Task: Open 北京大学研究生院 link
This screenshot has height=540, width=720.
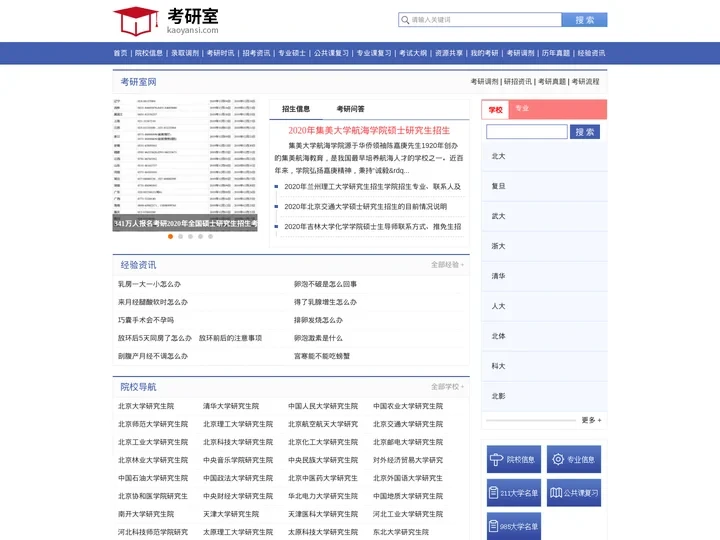Action: (146, 406)
